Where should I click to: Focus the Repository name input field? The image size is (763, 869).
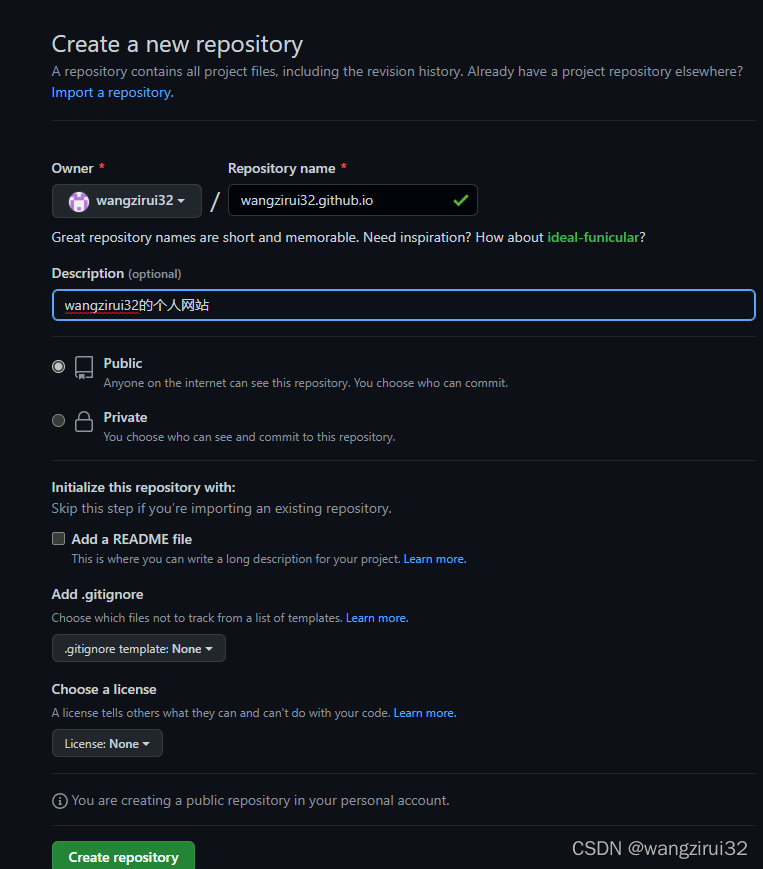click(352, 200)
